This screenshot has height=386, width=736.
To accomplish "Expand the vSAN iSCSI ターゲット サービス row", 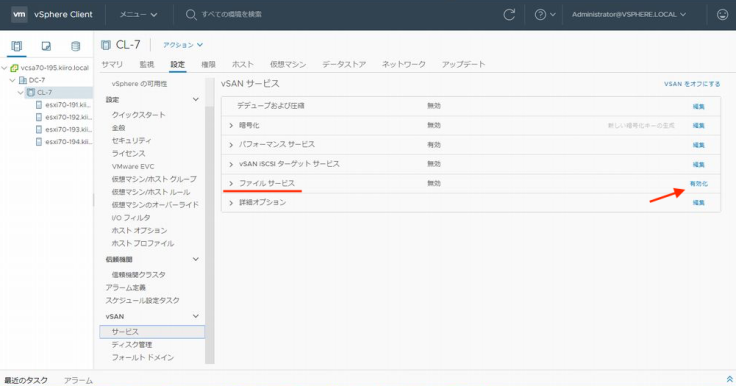I will click(x=231, y=164).
